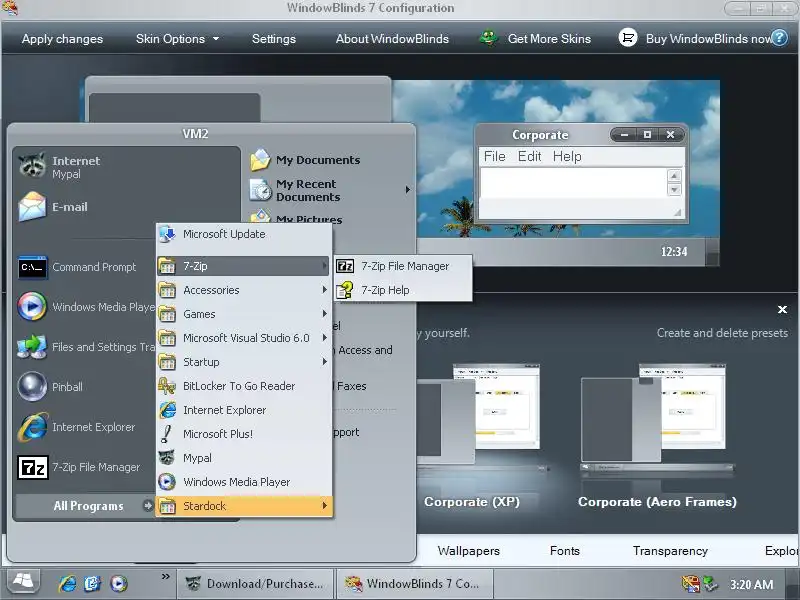Screen dimensions: 800x600
Task: Click the 7-Zip folder icon
Action: 167,266
